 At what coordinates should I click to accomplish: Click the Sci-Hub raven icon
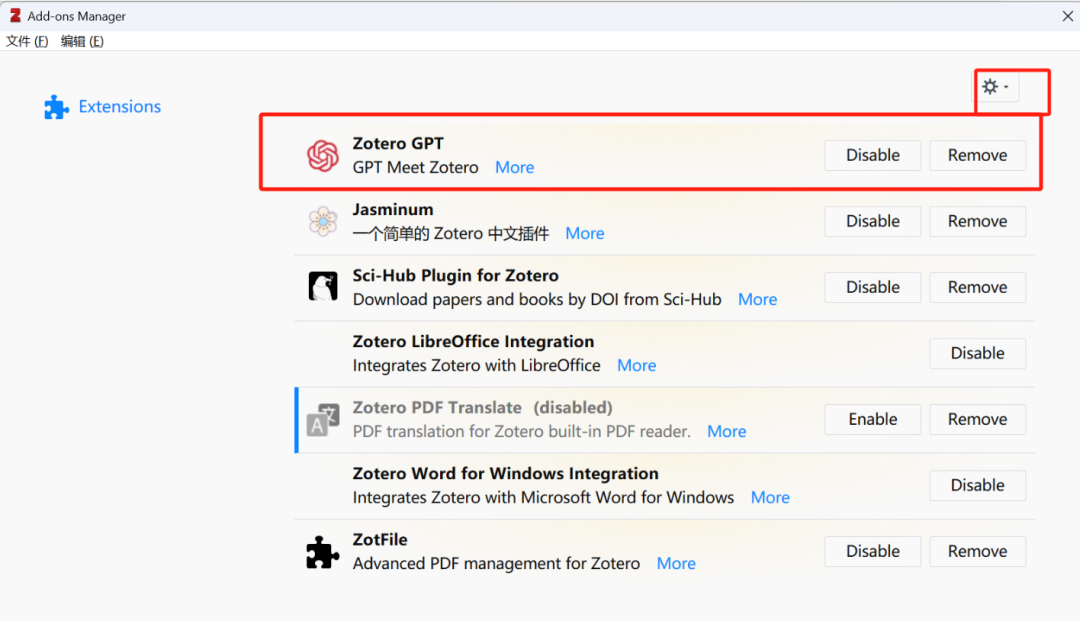tap(322, 286)
